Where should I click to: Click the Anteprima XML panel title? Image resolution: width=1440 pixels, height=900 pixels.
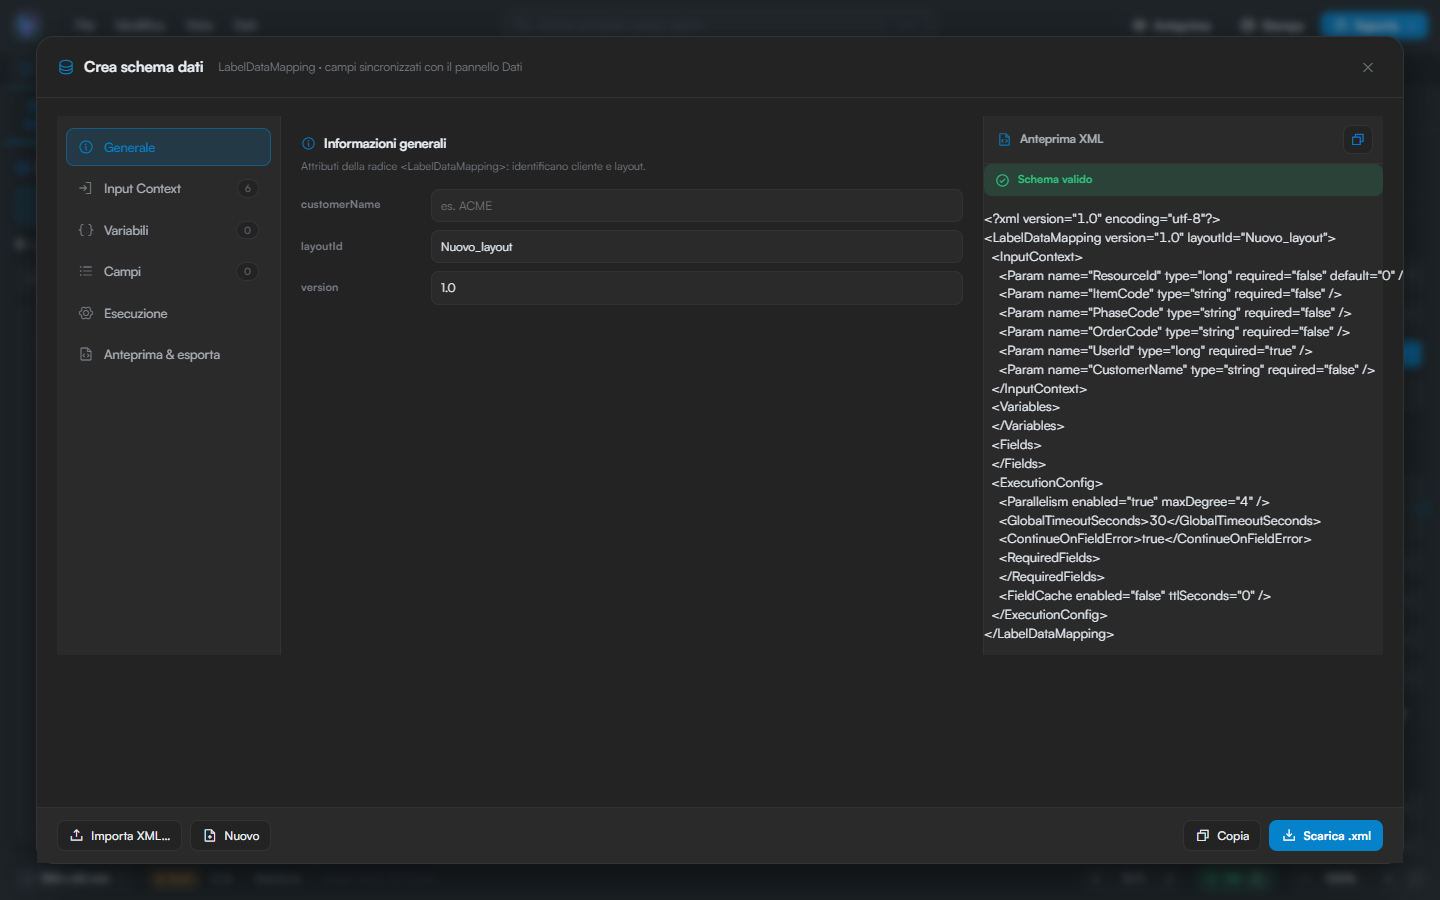[x=1061, y=139]
